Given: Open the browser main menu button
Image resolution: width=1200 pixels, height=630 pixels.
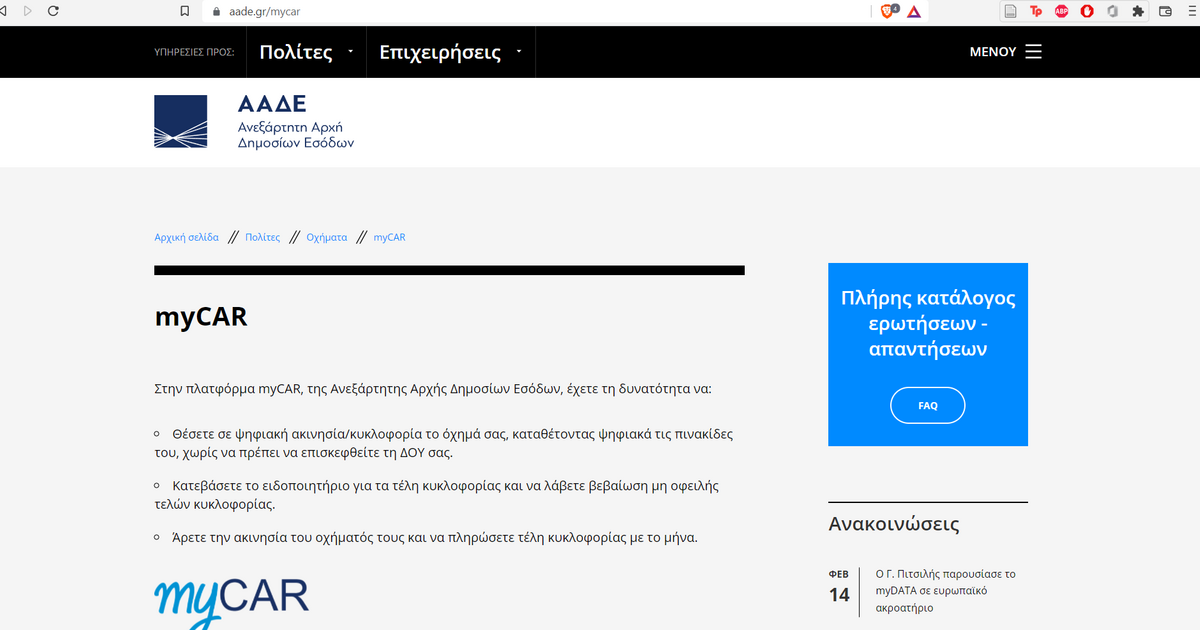Looking at the screenshot, I should click(x=1190, y=11).
